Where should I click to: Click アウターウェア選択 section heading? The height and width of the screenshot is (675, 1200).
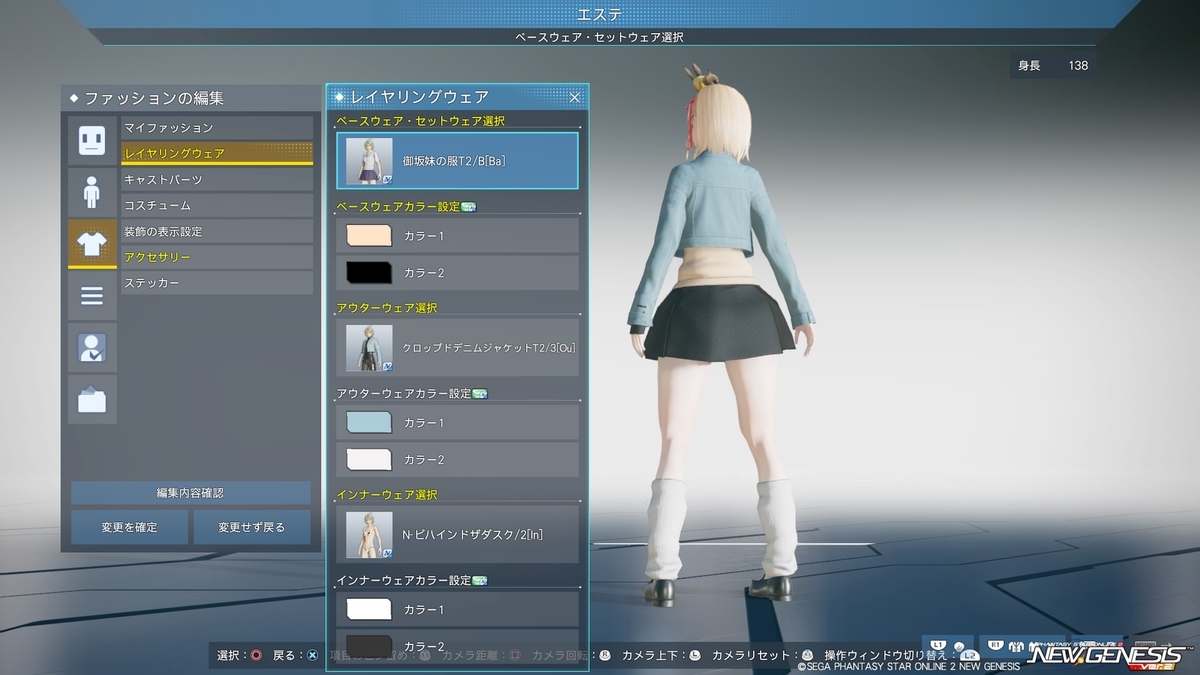point(387,308)
